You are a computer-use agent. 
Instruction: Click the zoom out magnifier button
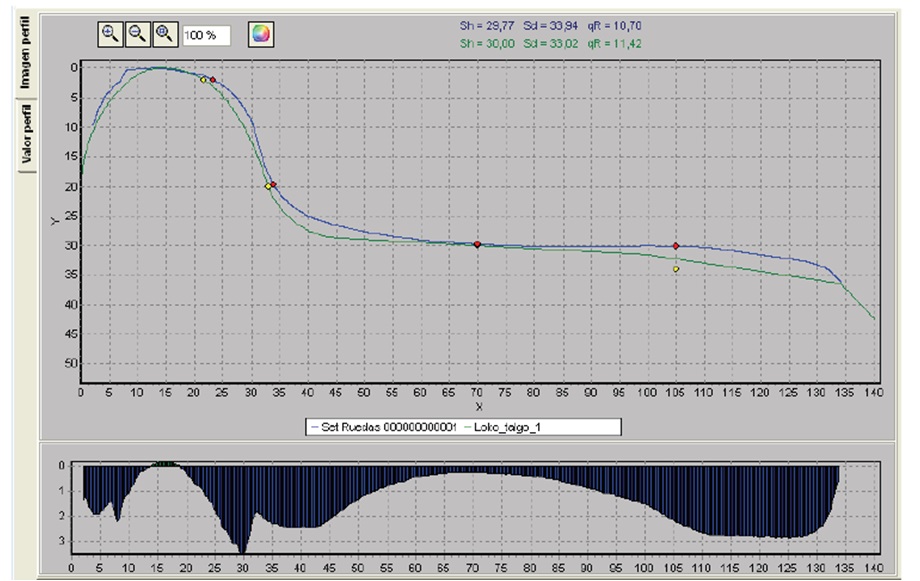pyautogui.click(x=137, y=33)
